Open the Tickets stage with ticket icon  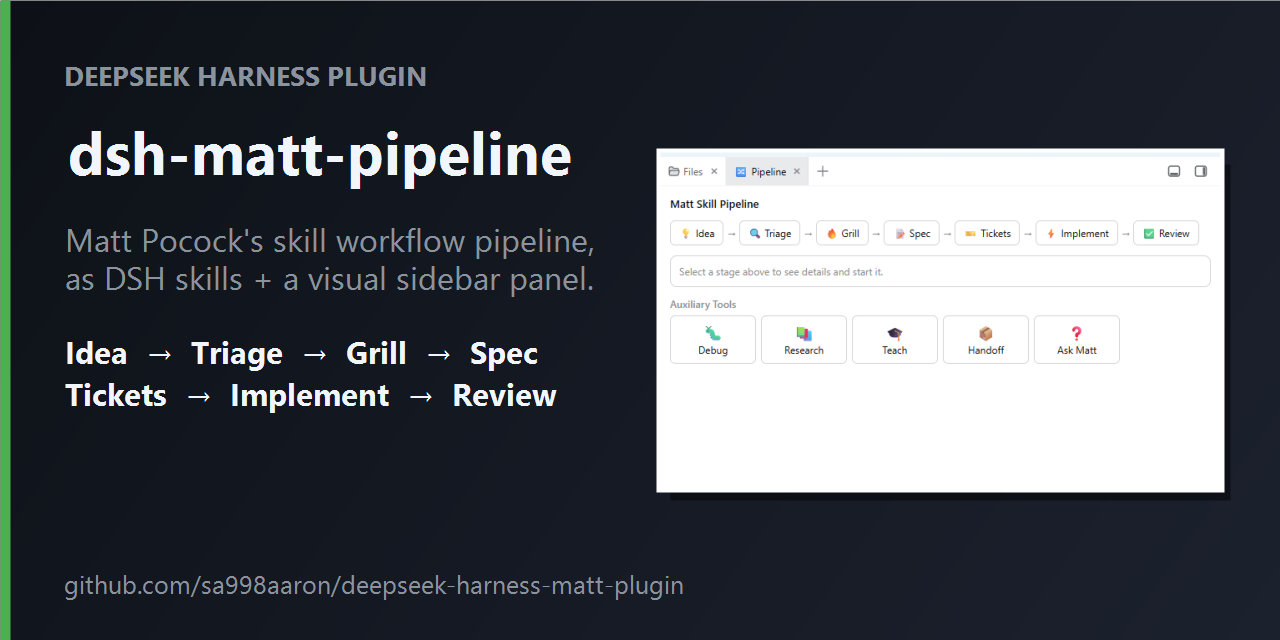pos(988,234)
